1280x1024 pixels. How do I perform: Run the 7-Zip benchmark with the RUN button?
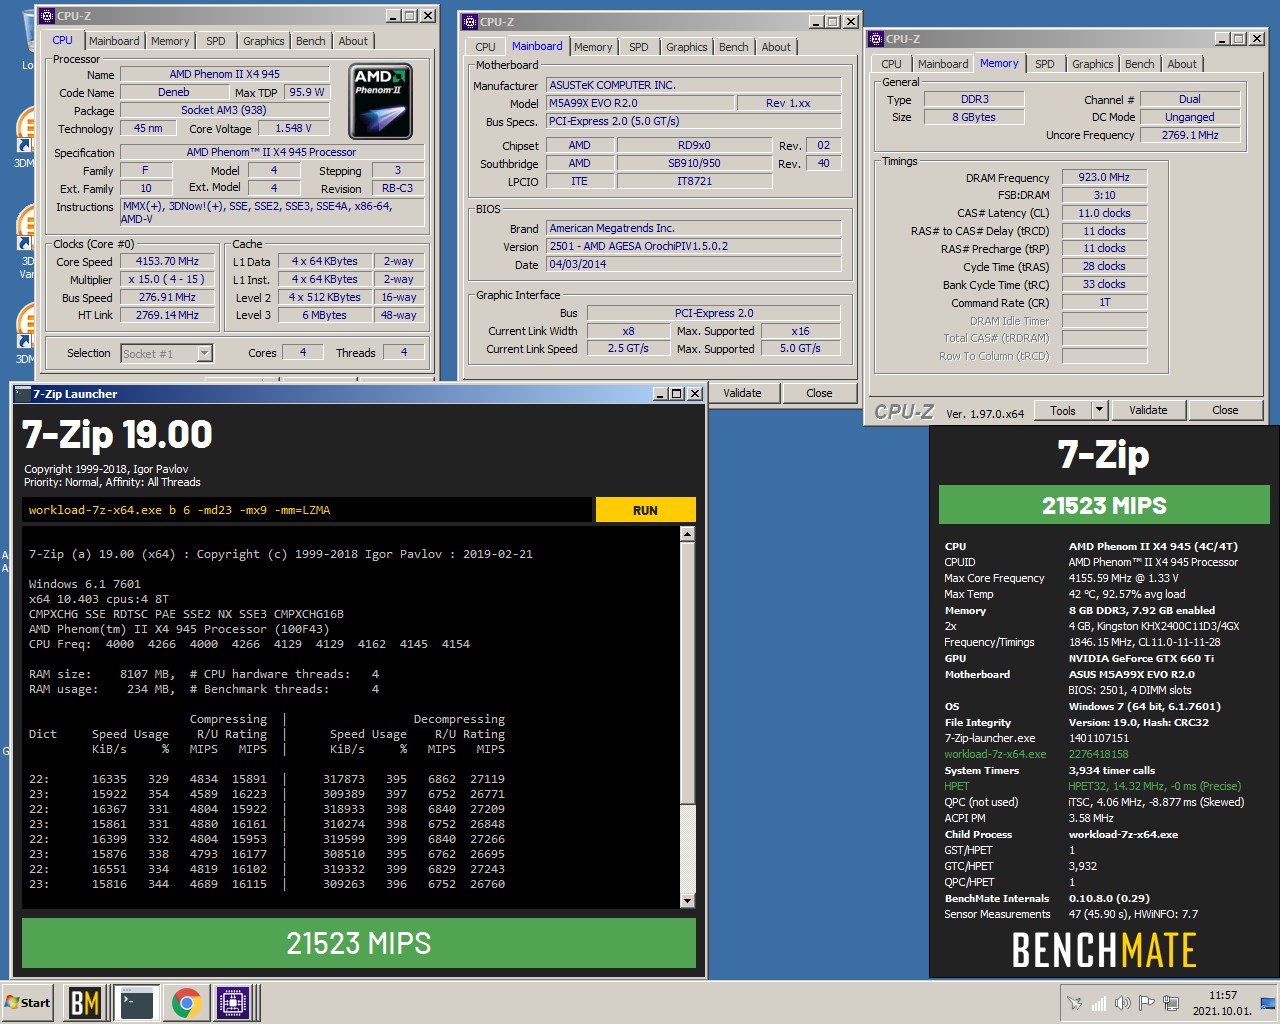click(645, 510)
